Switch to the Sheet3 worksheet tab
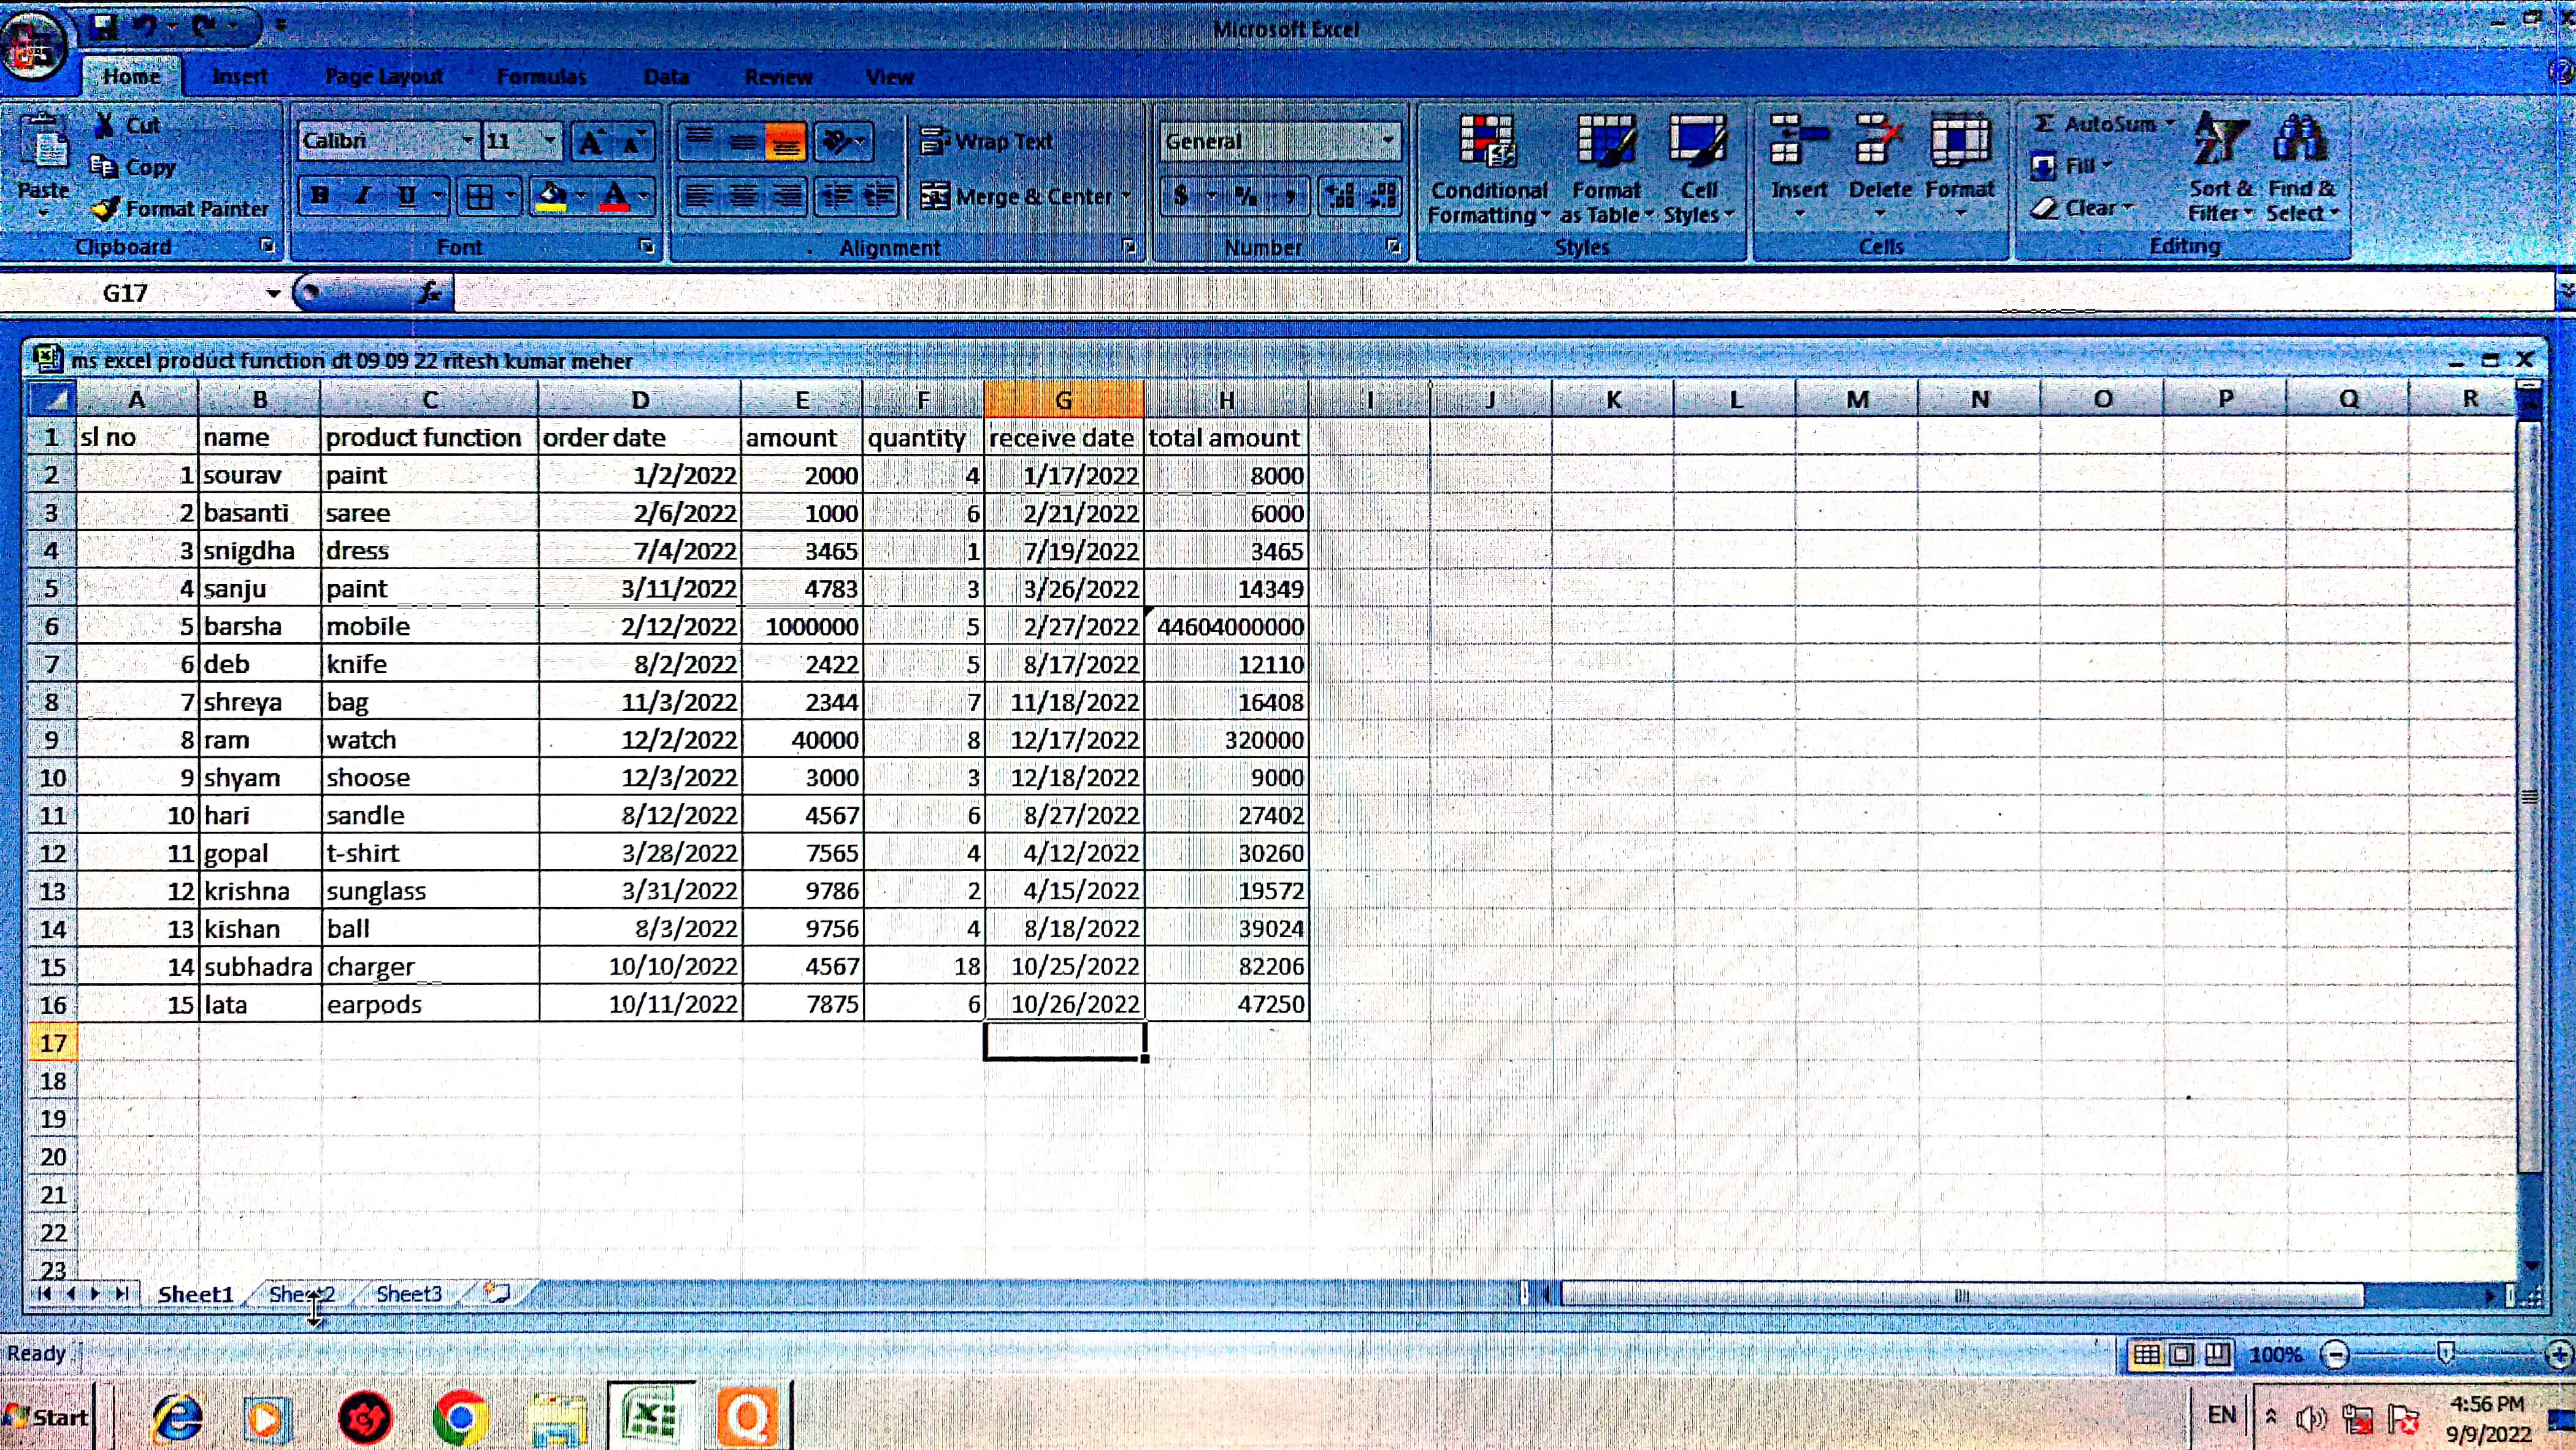This screenshot has height=1450, width=2576. pyautogui.click(x=408, y=1293)
